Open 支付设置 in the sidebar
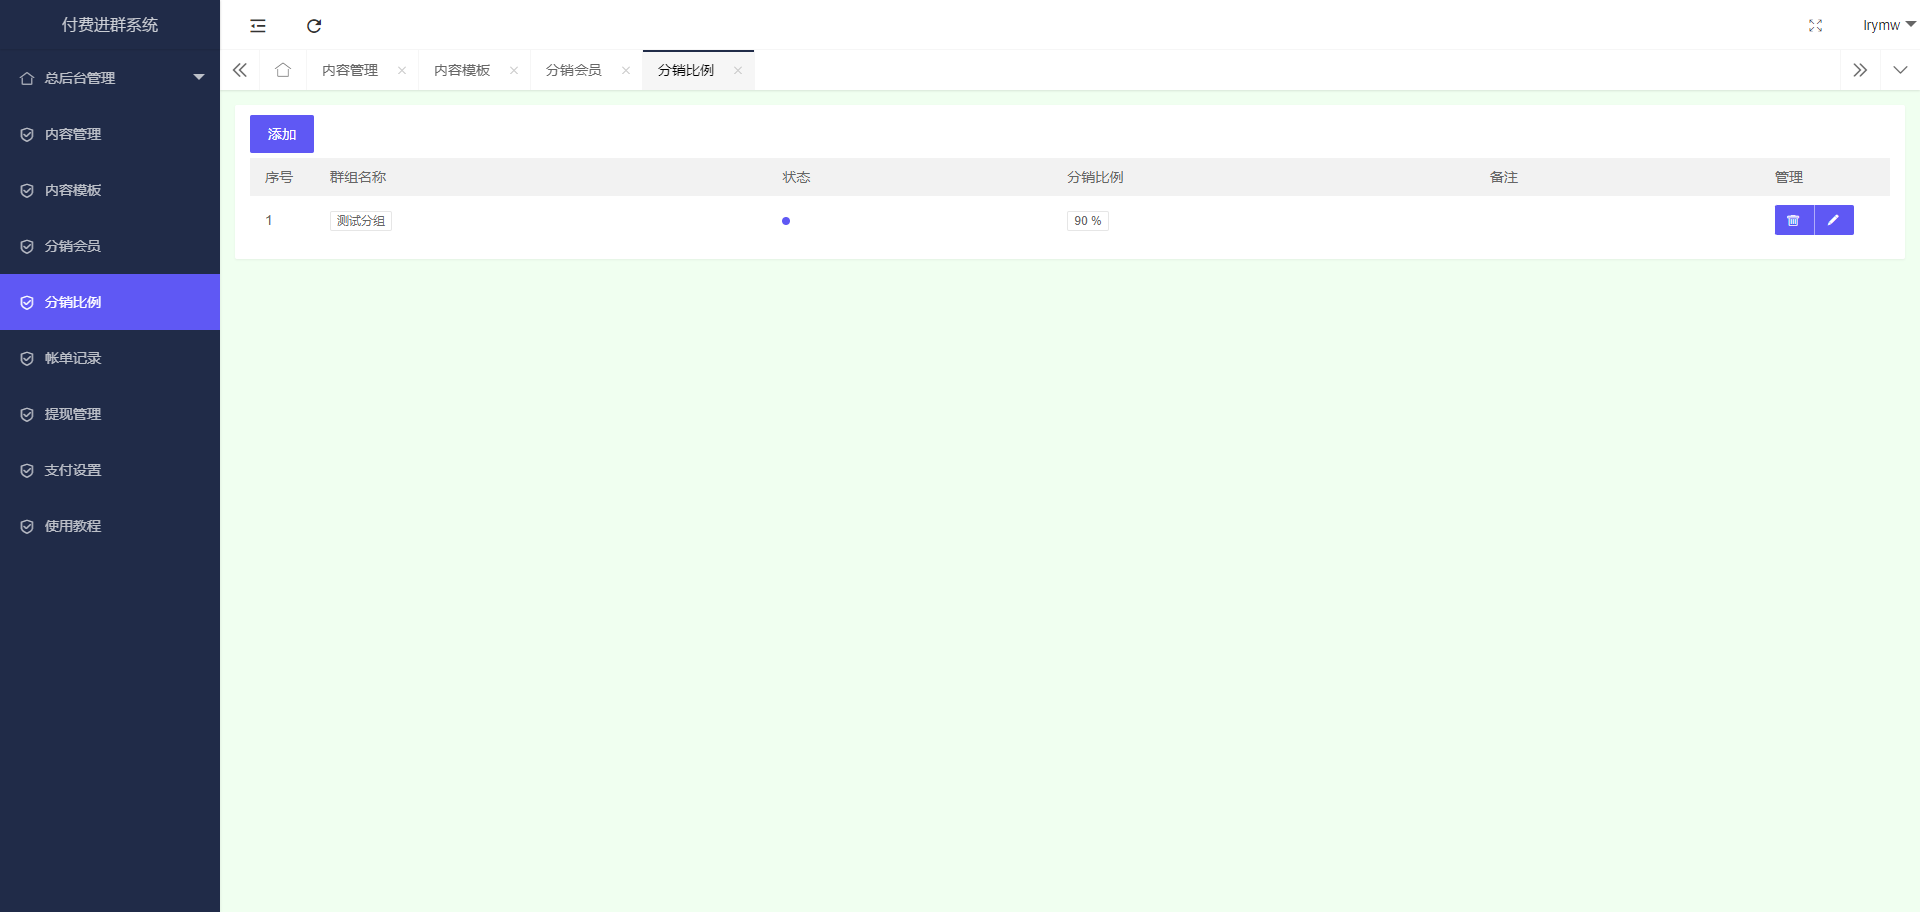Screen dimensions: 1920x912 73,470
